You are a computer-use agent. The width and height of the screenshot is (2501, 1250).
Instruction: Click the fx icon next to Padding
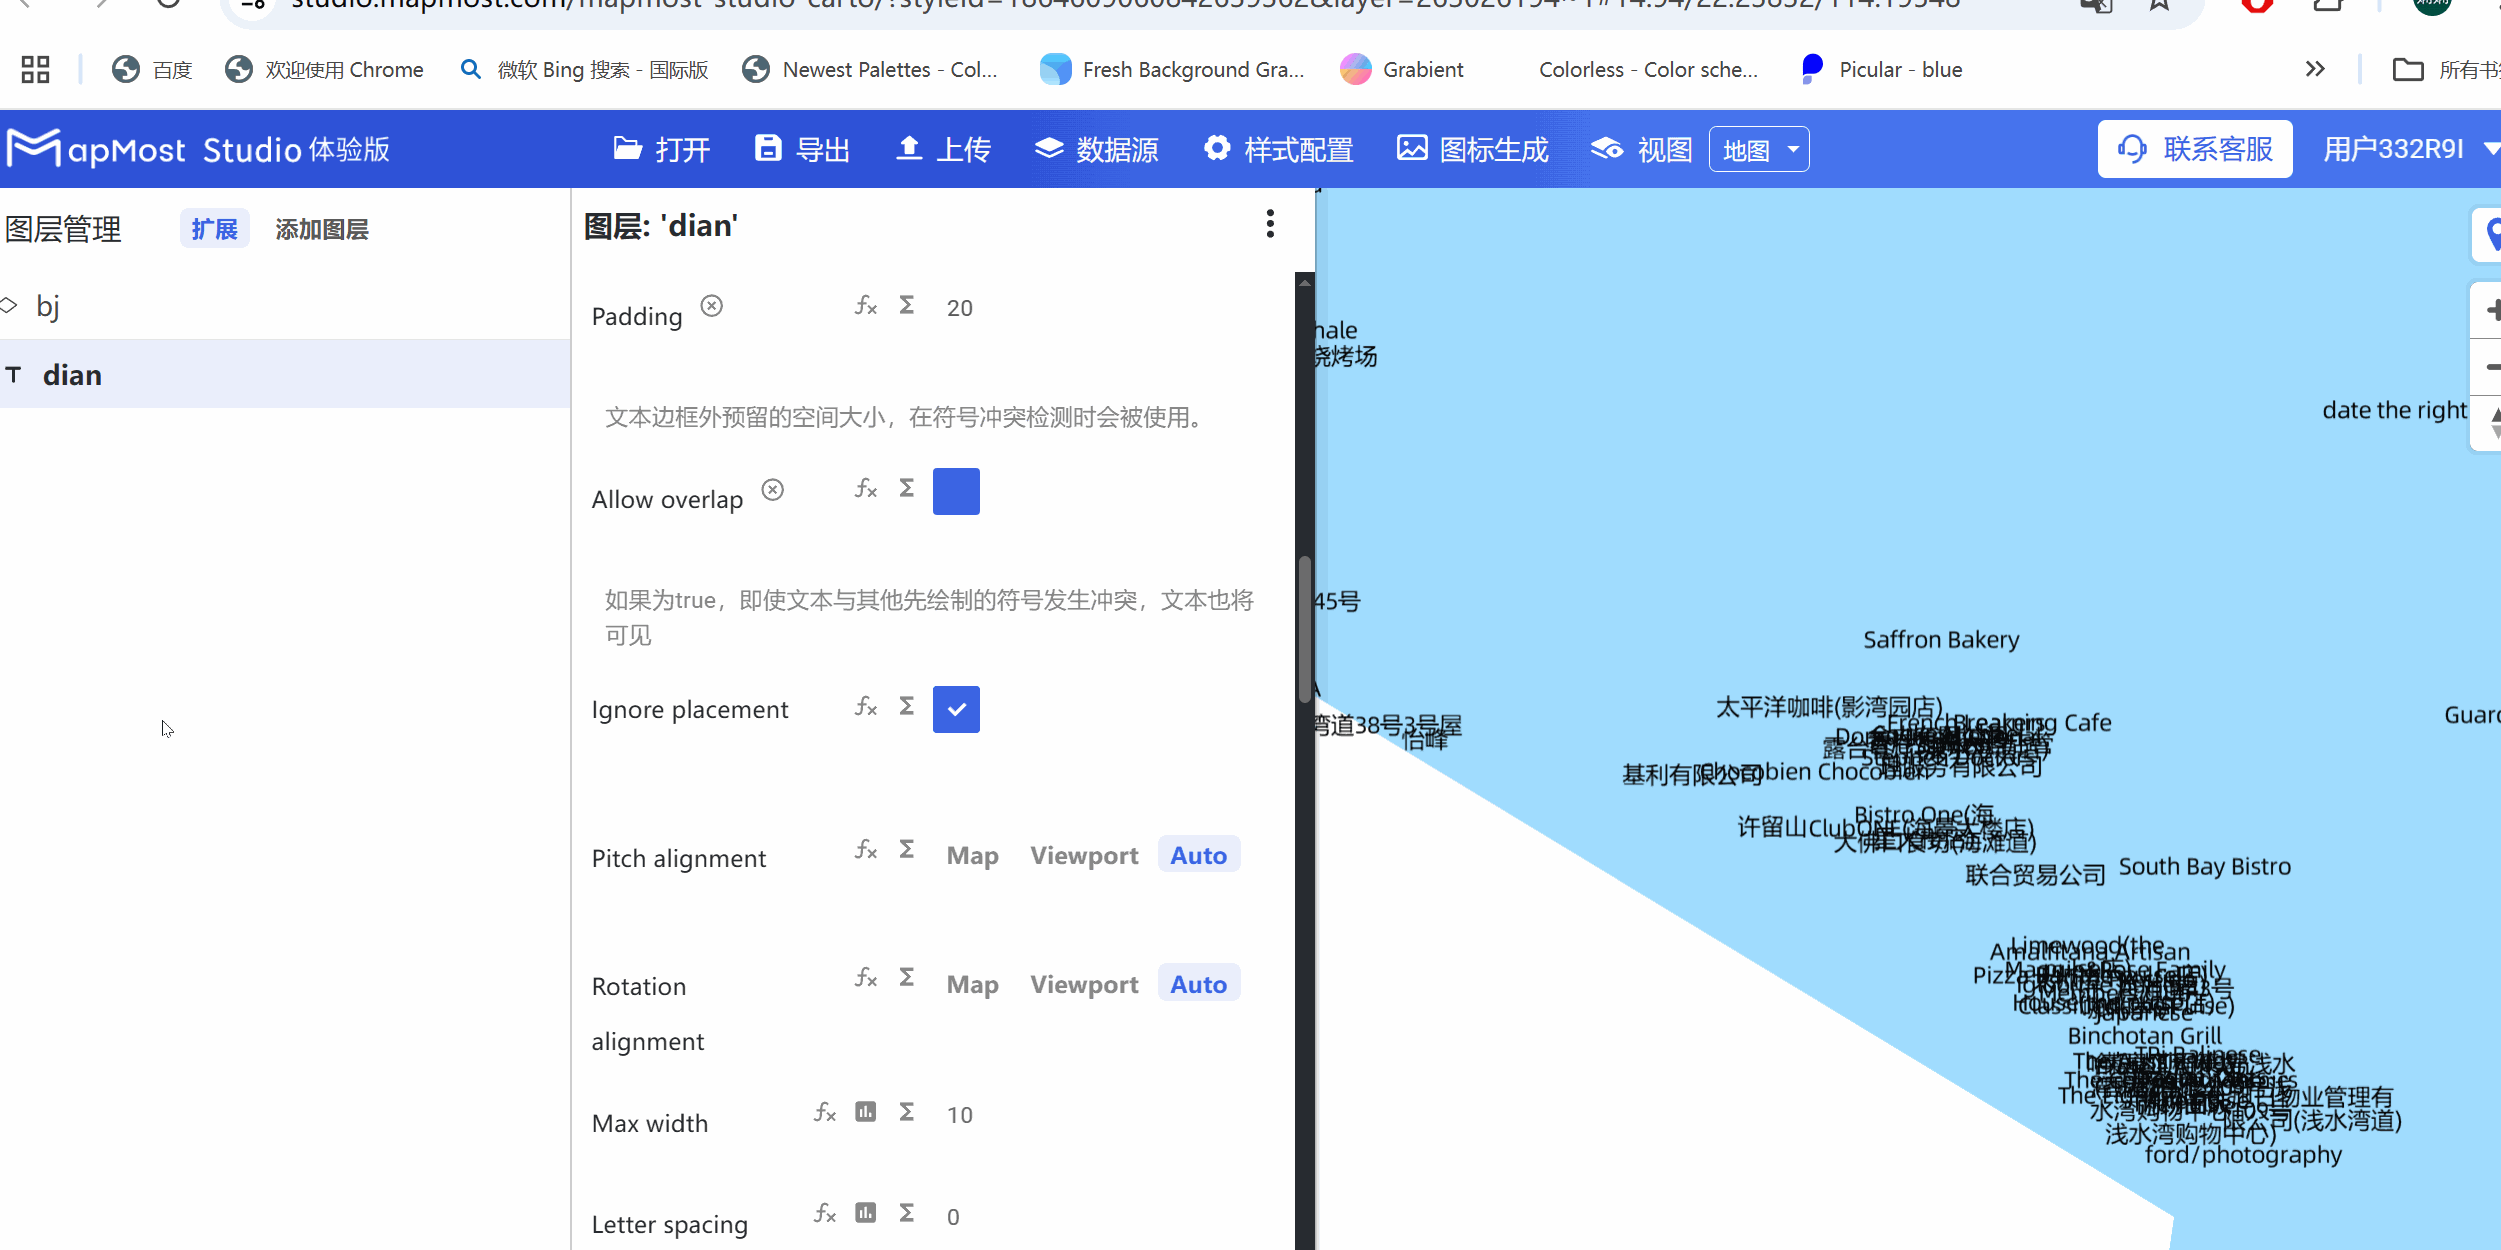point(864,307)
